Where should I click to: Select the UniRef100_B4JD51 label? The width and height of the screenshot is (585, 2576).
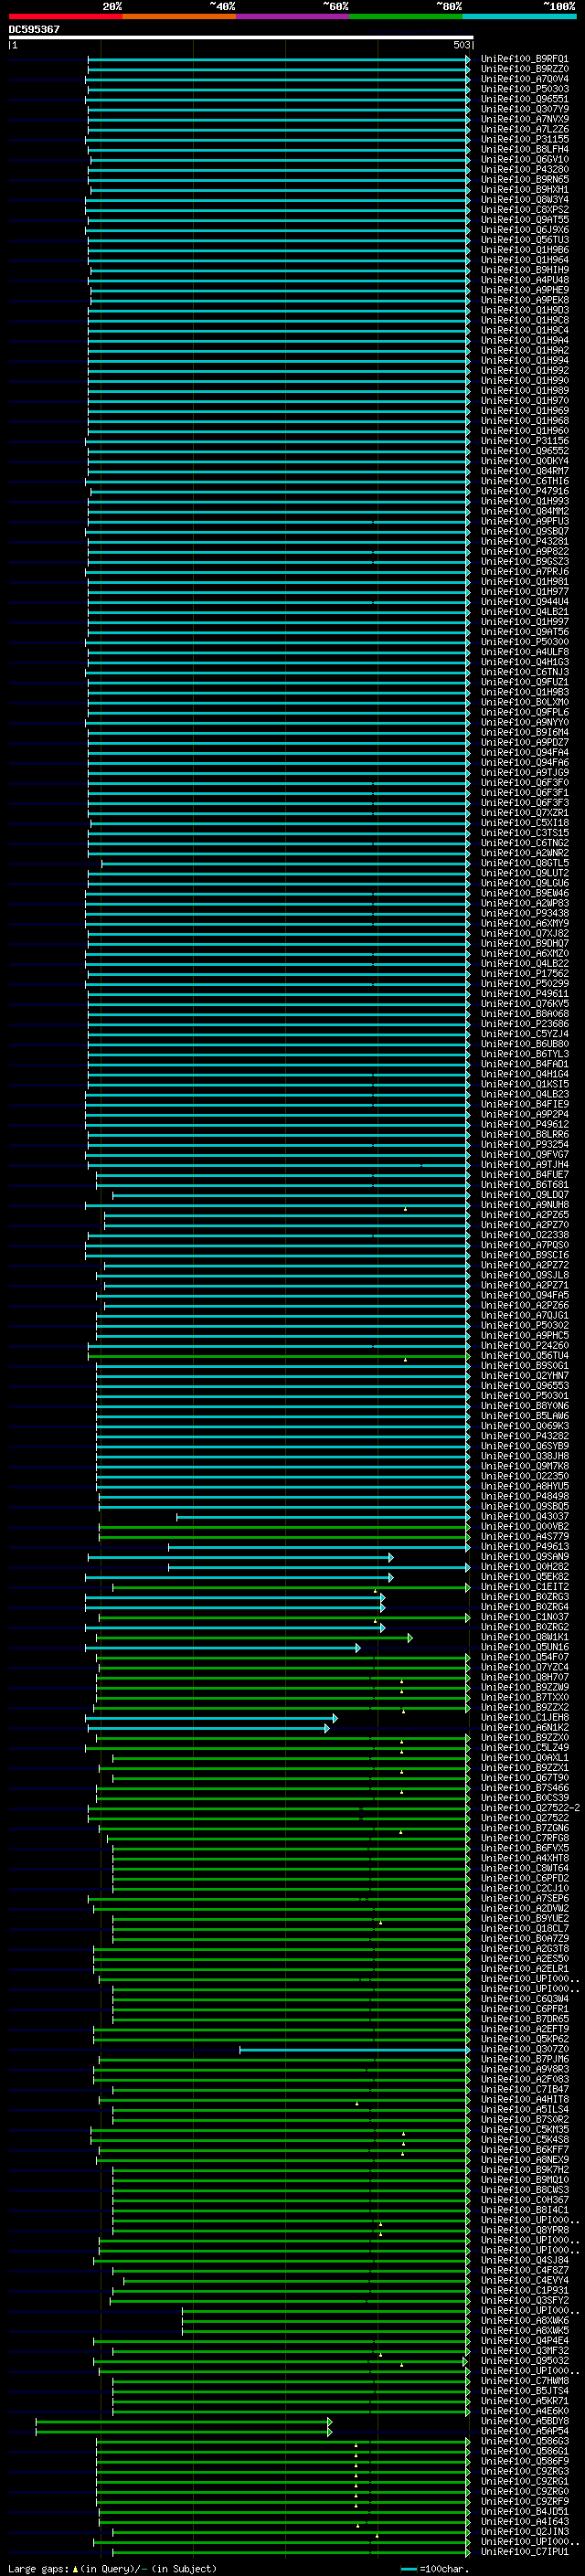(524, 2512)
